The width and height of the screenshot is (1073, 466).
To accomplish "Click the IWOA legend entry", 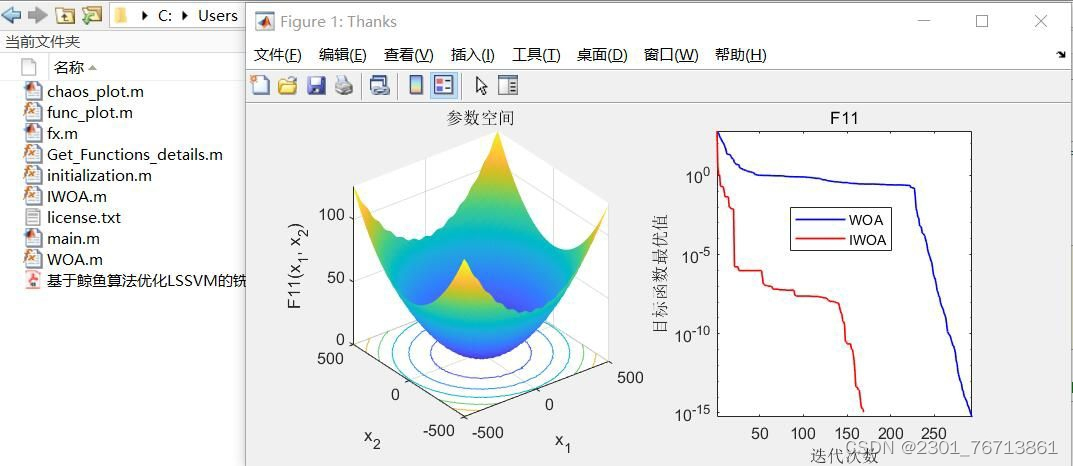I will coord(842,239).
